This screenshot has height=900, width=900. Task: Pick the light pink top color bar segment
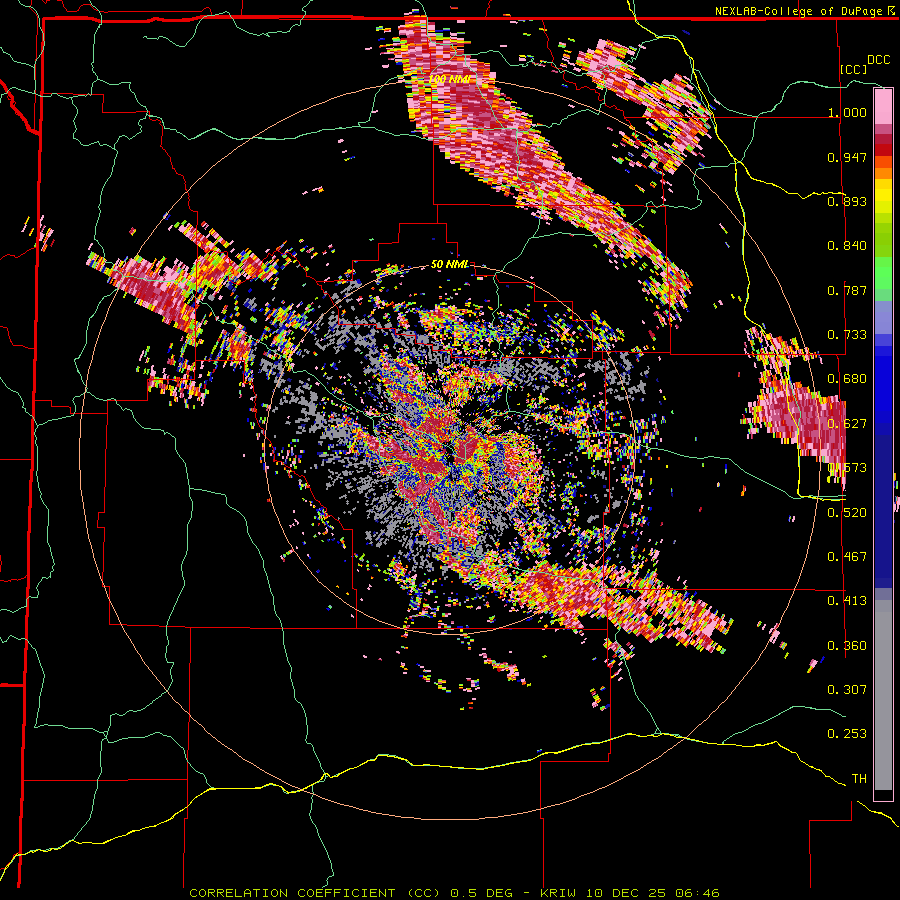coord(883,106)
